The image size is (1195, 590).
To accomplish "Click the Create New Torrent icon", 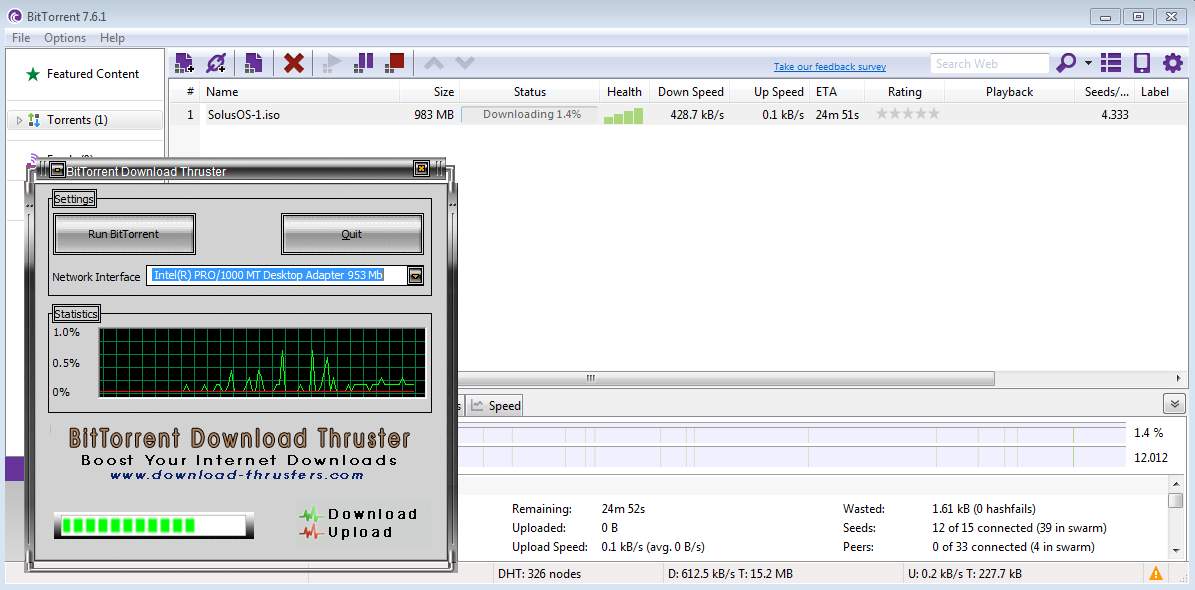I will click(x=253, y=63).
